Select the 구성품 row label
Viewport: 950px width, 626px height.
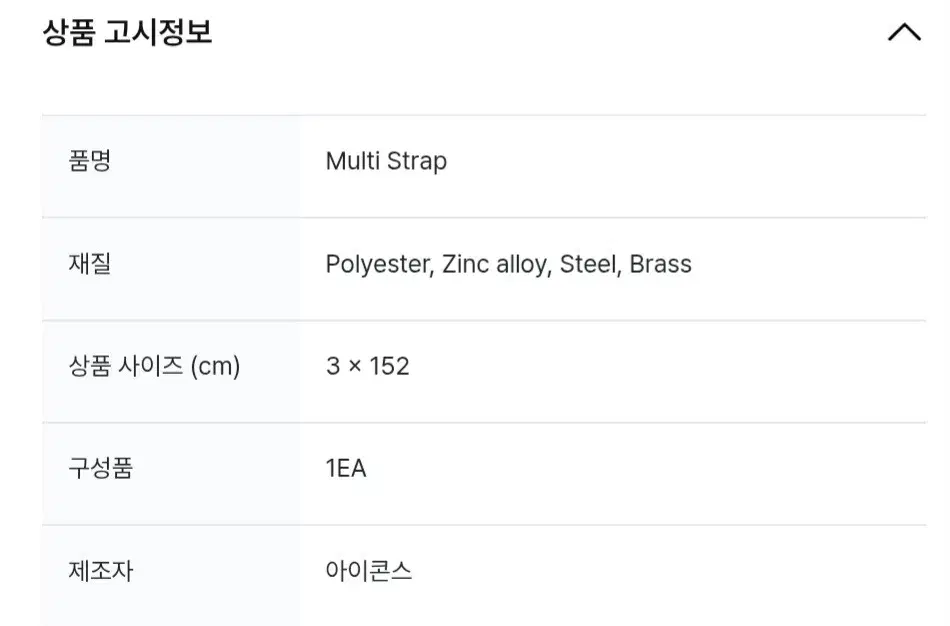[99, 469]
